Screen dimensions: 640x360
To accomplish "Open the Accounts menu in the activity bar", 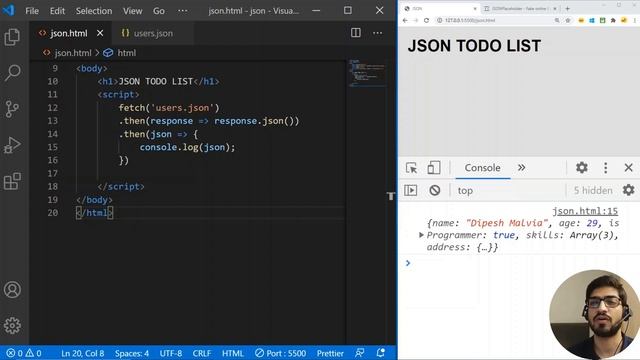I will click(x=12, y=289).
